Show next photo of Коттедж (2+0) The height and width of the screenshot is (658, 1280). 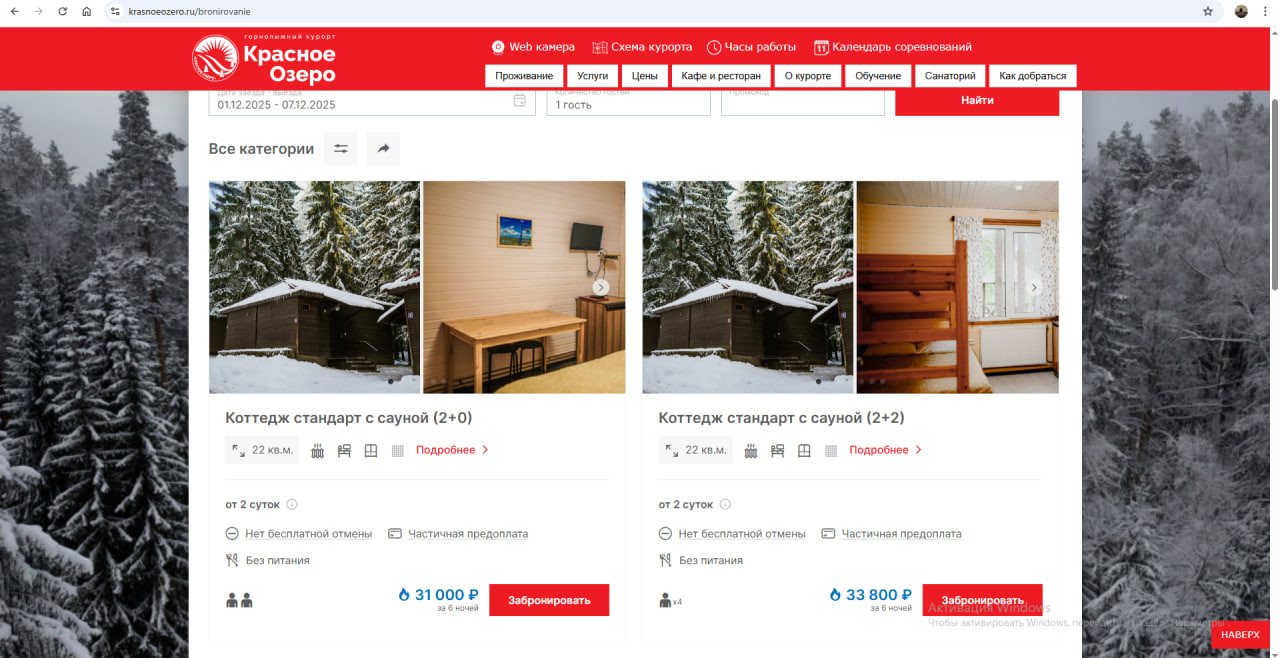601,287
